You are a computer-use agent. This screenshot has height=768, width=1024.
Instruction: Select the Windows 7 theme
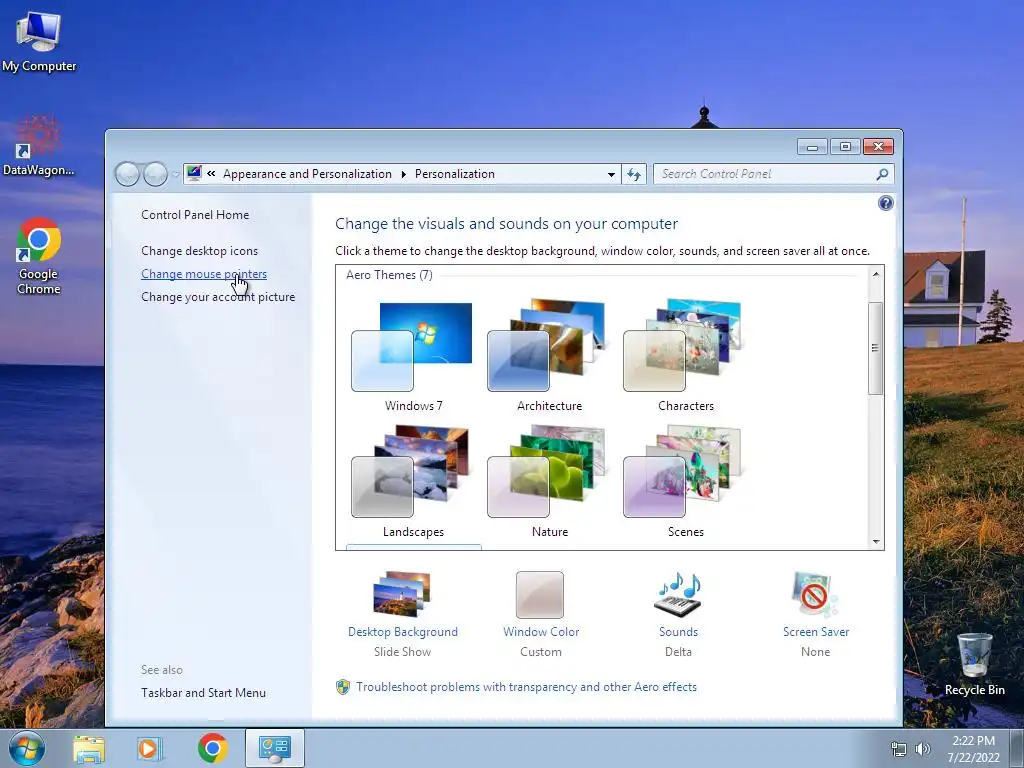[x=413, y=357]
